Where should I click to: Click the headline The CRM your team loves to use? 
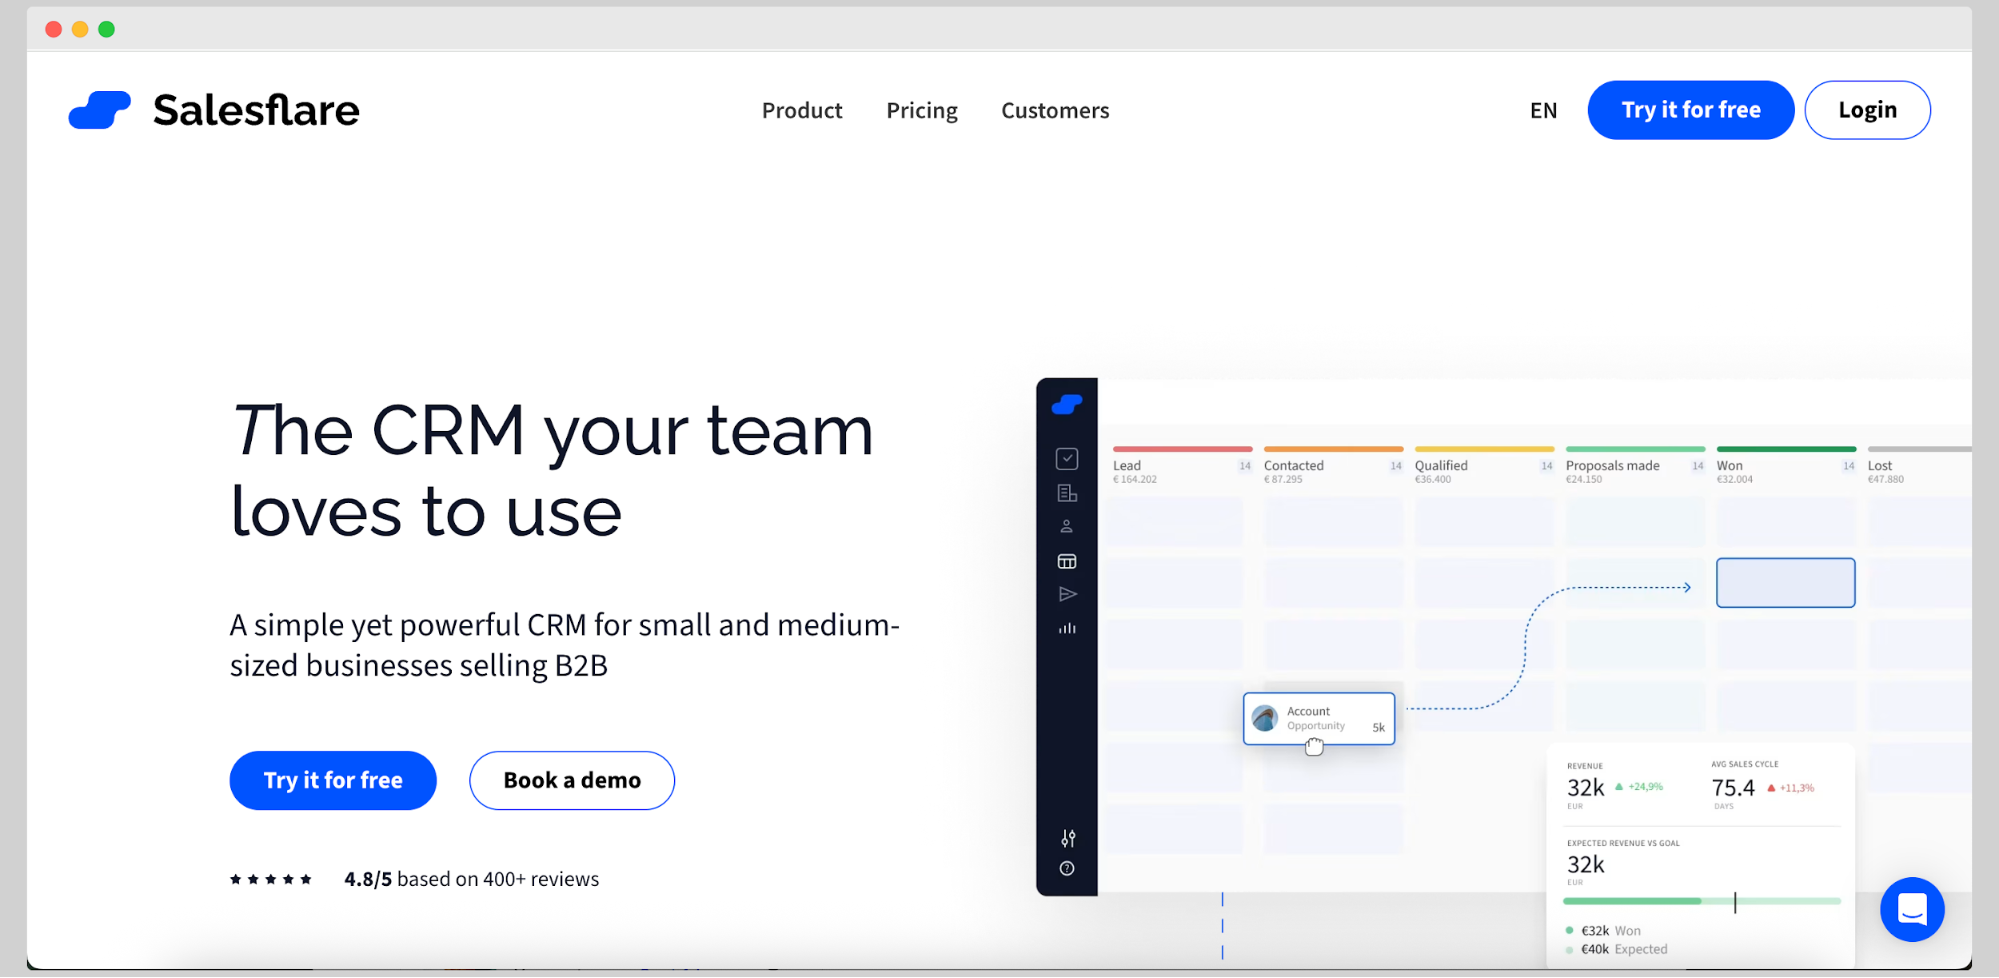(x=552, y=470)
